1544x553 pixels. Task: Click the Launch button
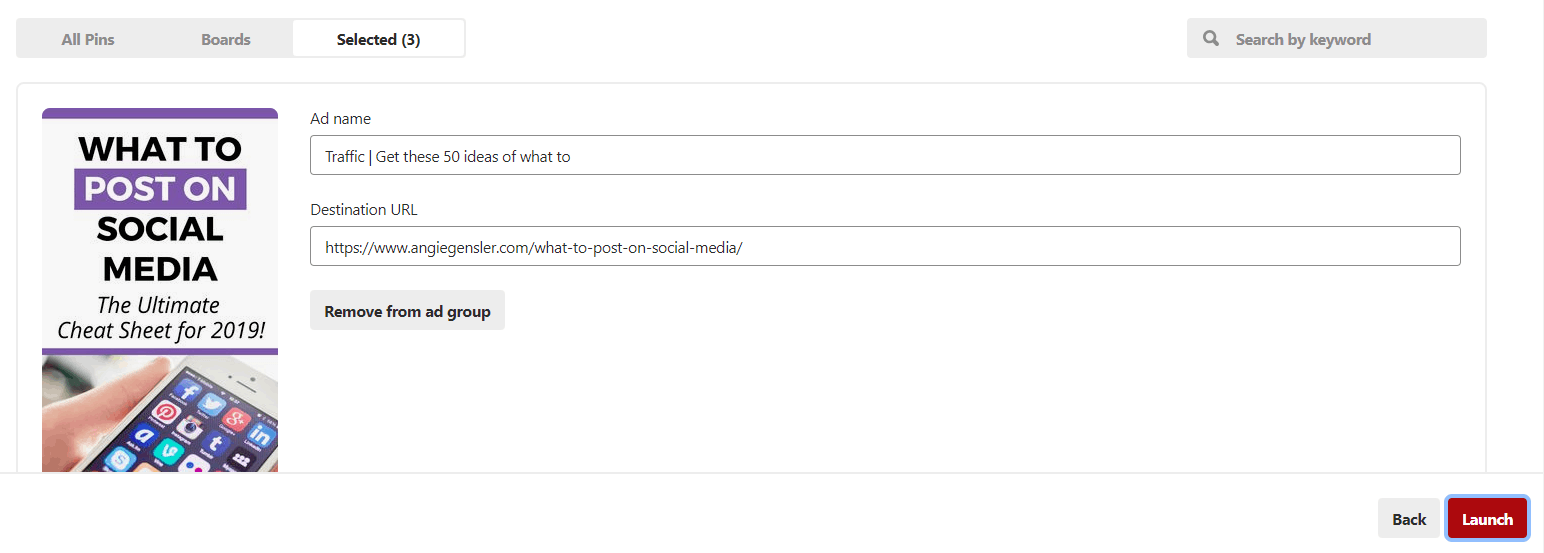1487,518
